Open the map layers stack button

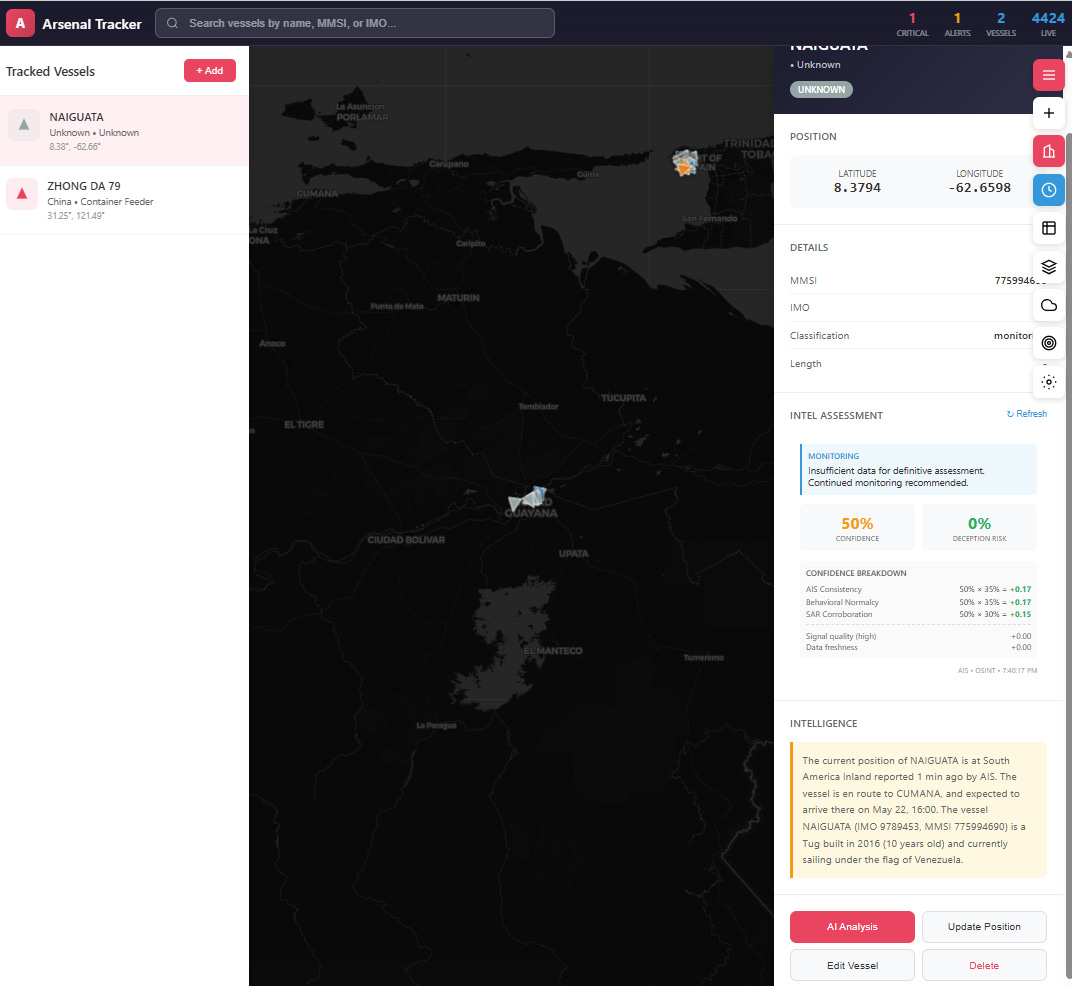(1048, 267)
